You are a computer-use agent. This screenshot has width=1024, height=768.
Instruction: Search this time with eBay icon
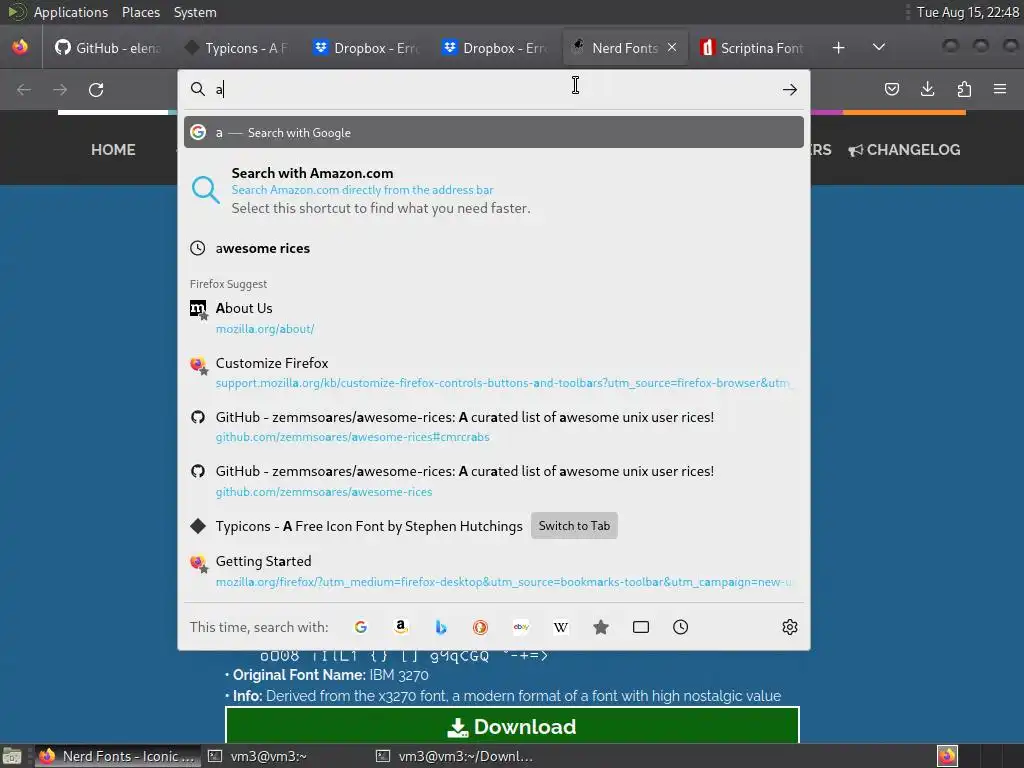tap(521, 627)
